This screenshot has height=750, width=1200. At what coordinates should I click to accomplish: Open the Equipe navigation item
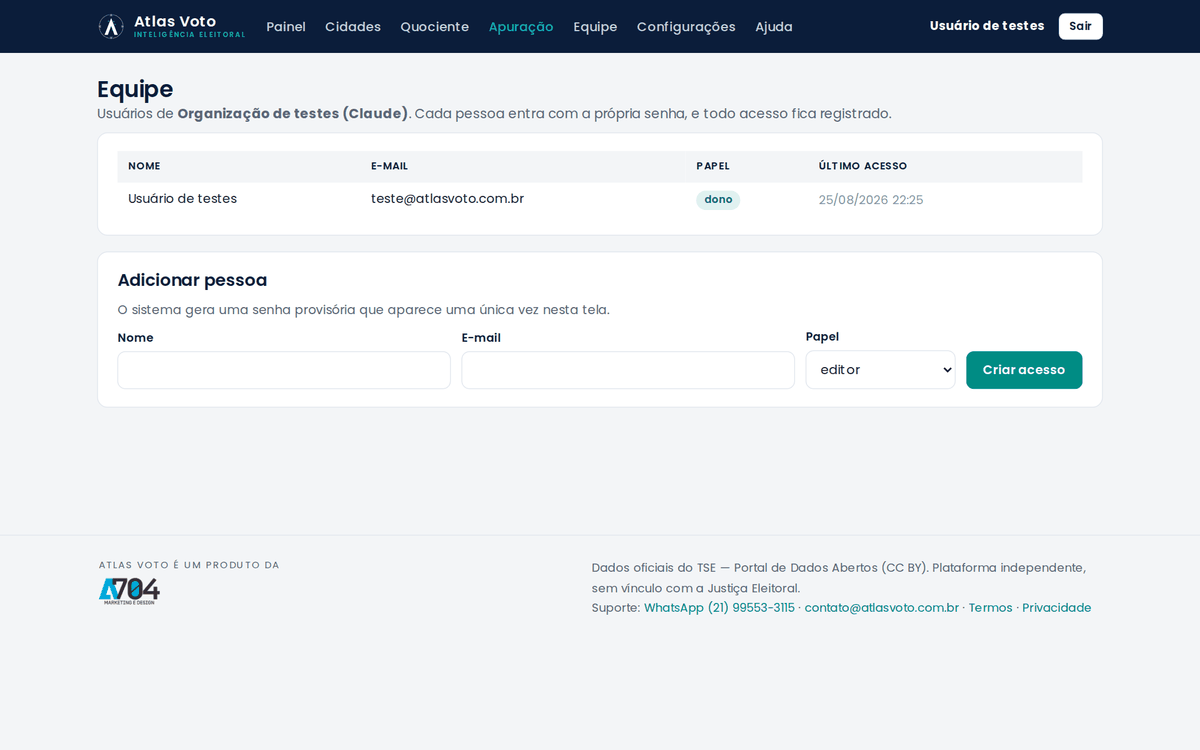point(595,27)
